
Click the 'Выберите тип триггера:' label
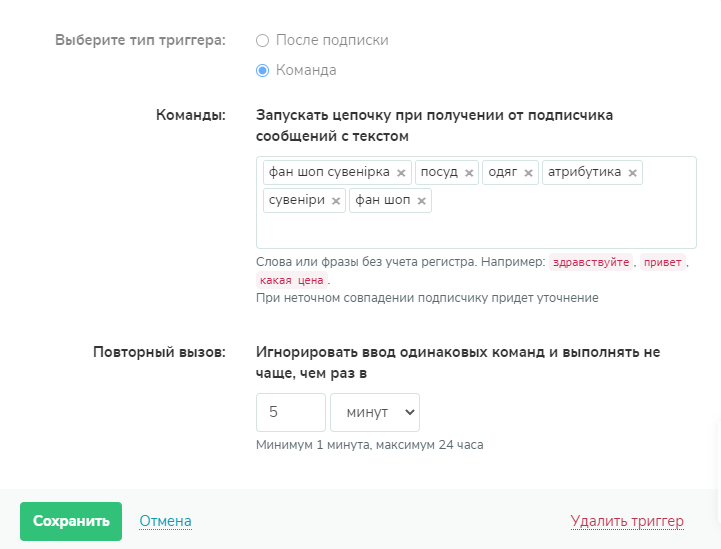pos(140,40)
